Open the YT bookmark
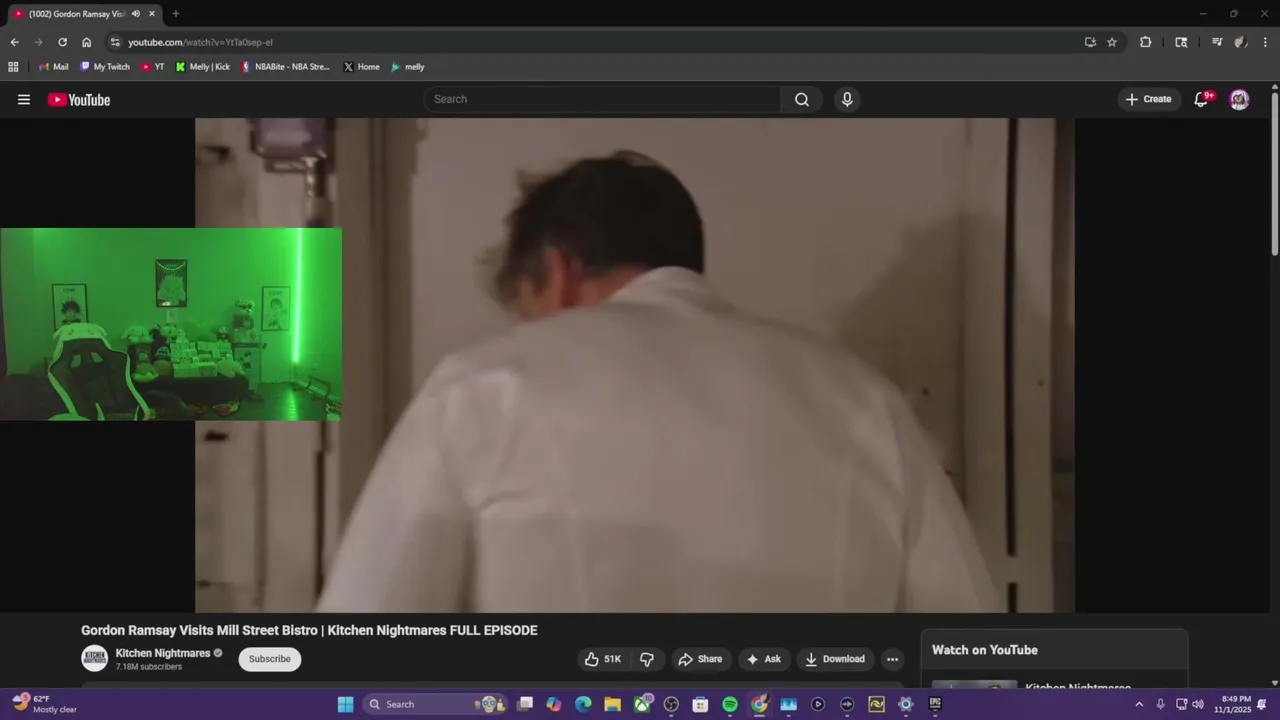 coord(152,67)
